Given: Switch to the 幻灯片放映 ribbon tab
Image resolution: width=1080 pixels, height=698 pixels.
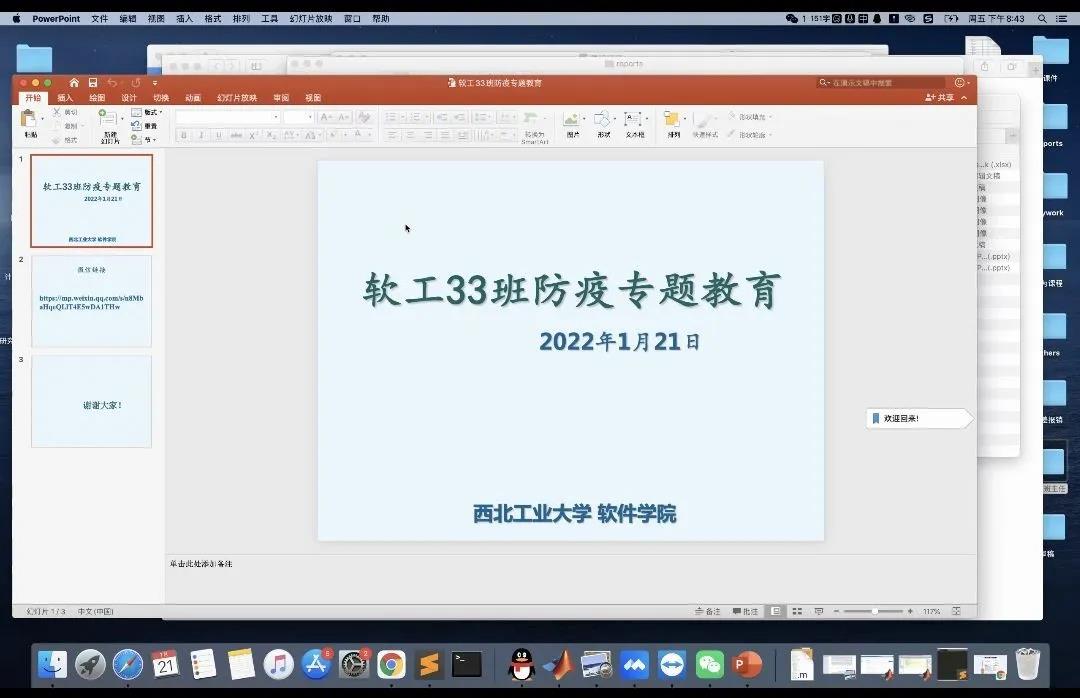Looking at the screenshot, I should tap(237, 98).
